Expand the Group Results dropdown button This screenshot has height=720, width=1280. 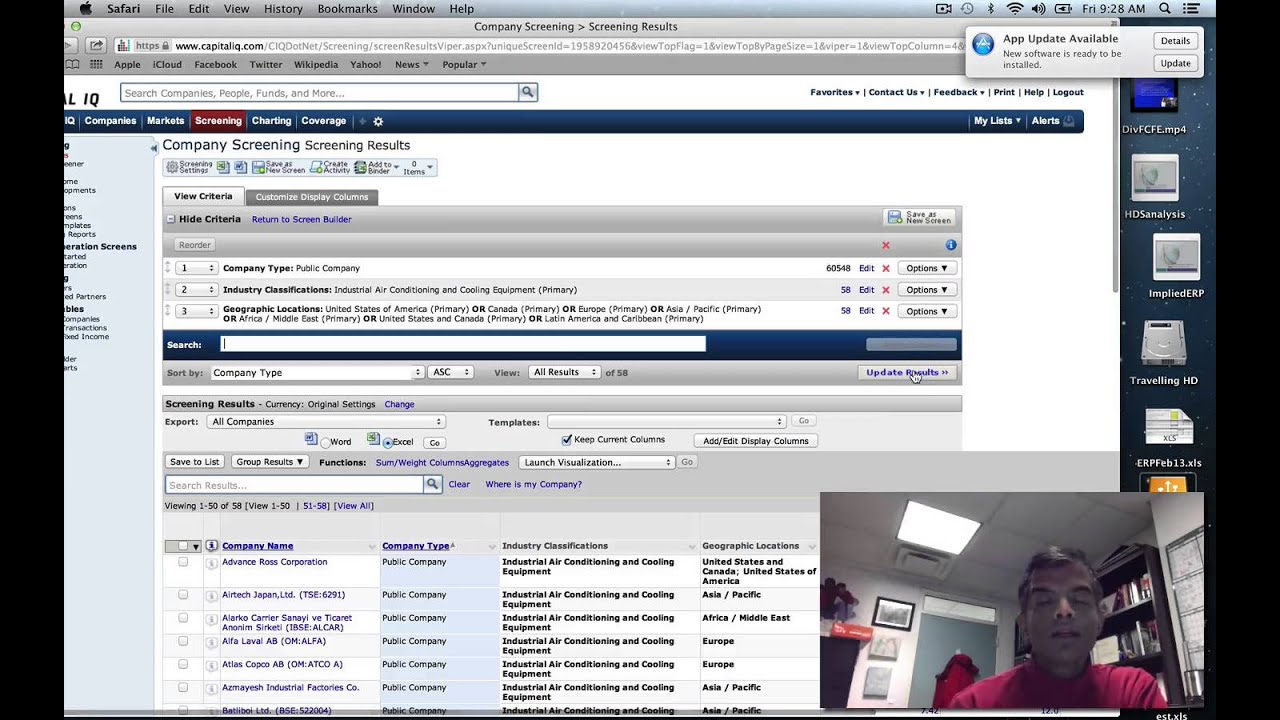pyautogui.click(x=269, y=462)
